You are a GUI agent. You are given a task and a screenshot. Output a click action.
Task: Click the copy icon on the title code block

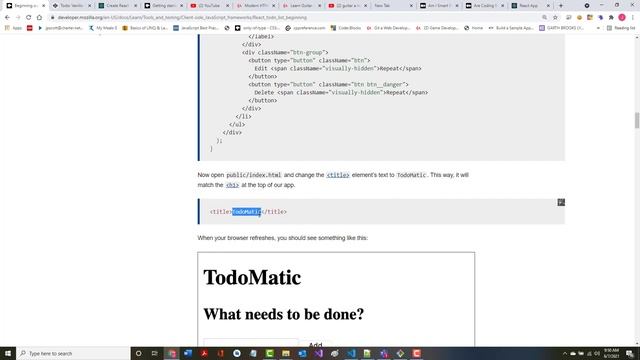pos(561,202)
